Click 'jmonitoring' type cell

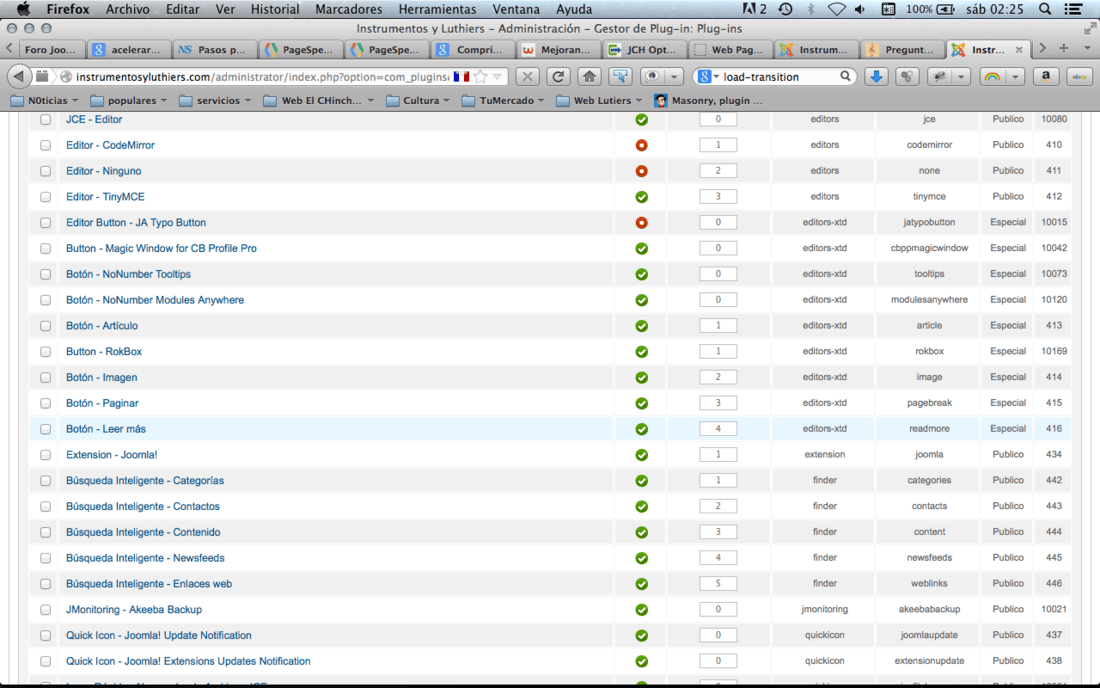pyautogui.click(x=824, y=609)
